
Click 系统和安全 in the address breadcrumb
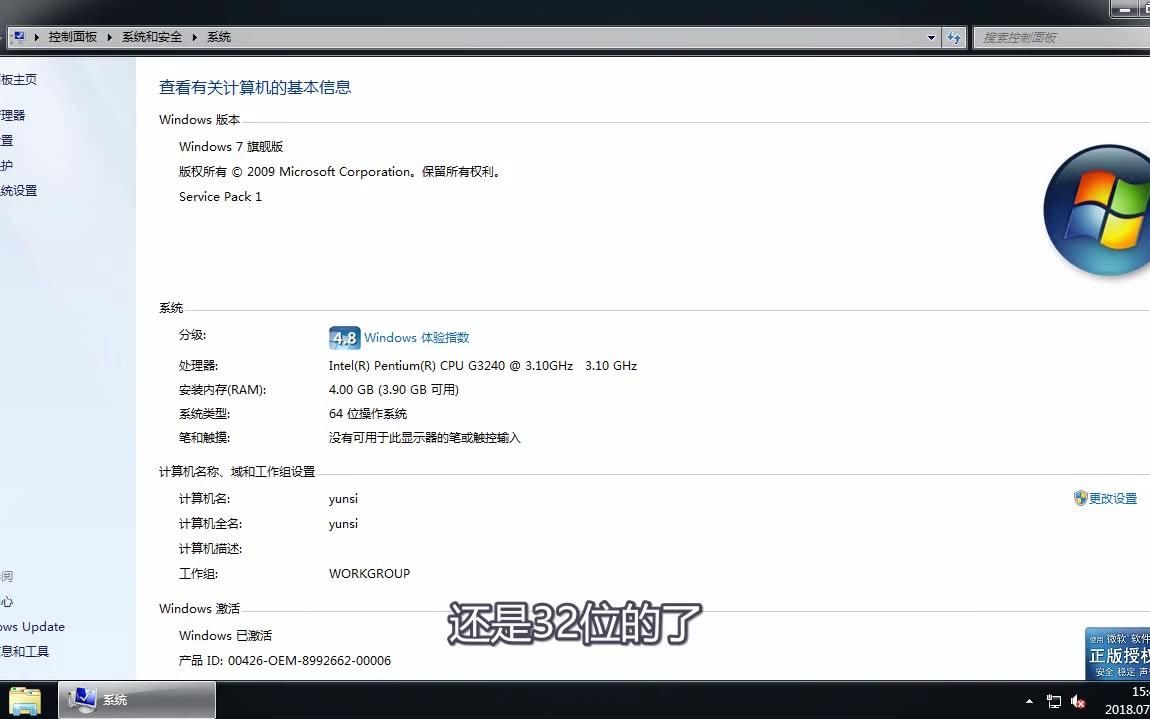click(152, 37)
